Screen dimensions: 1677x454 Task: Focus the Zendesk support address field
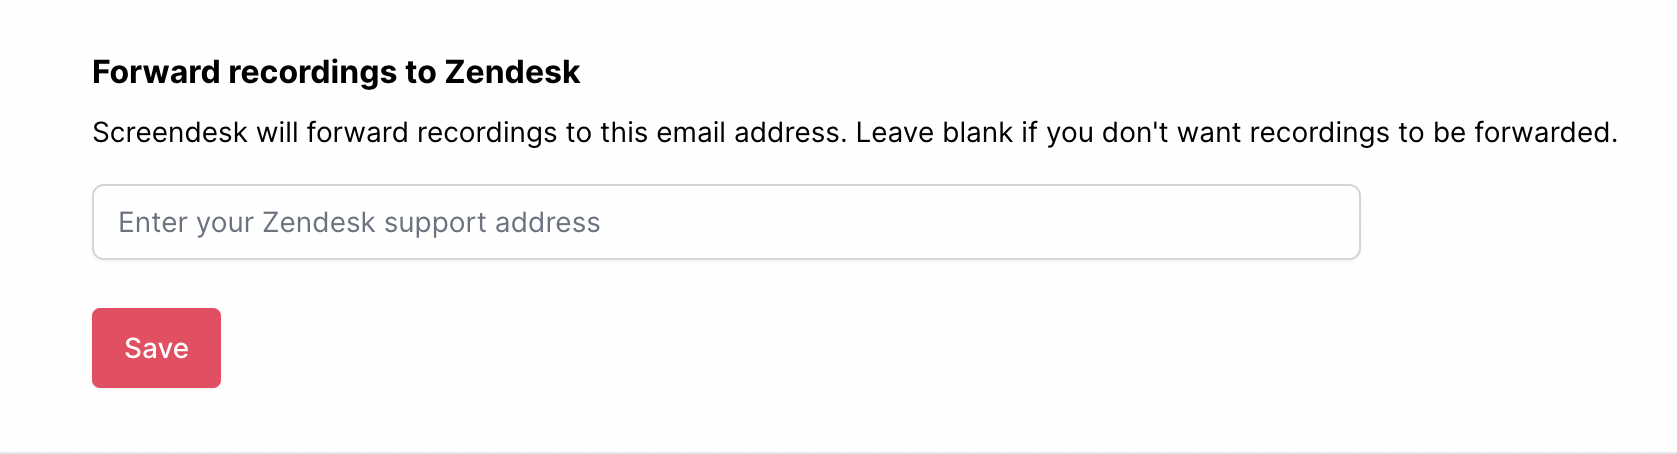pyautogui.click(x=725, y=222)
